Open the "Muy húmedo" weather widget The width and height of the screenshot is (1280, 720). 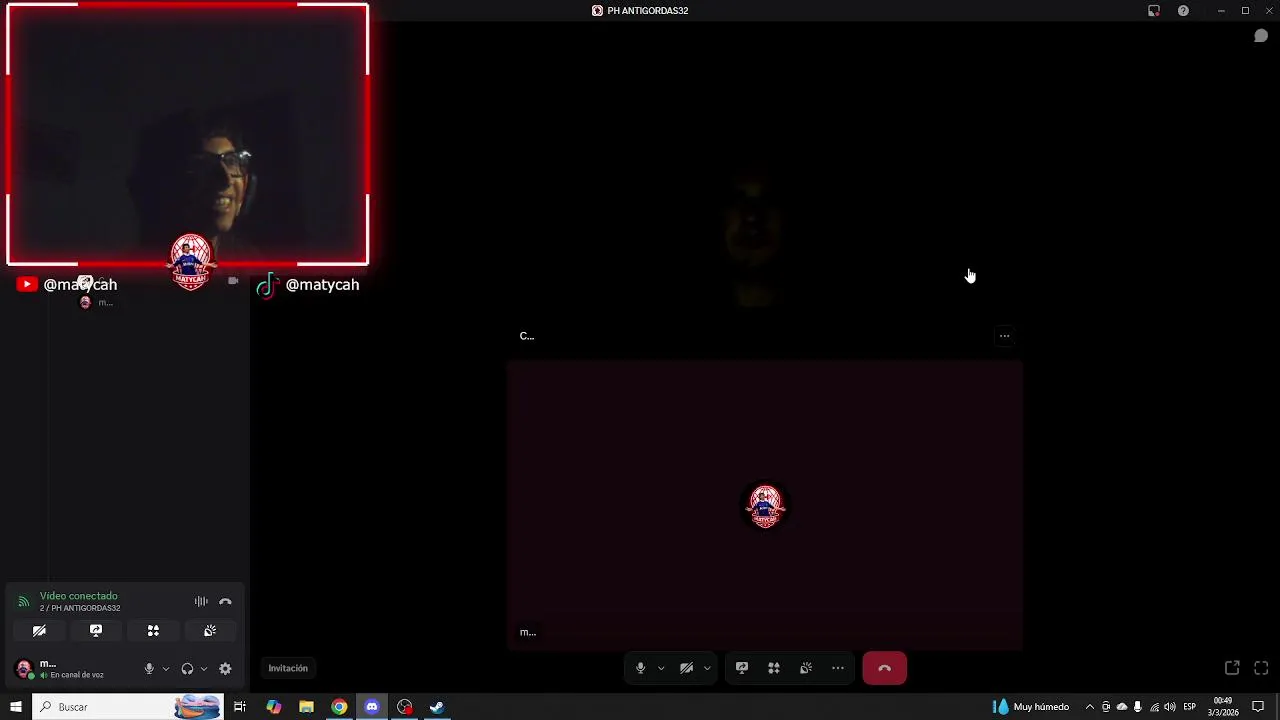pos(1030,707)
